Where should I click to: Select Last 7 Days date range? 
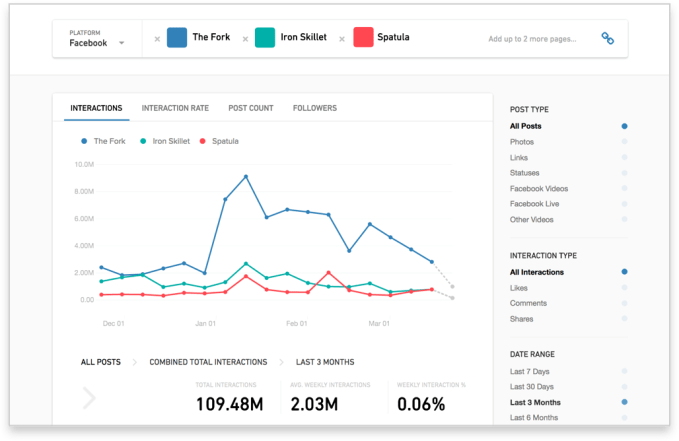[624, 371]
